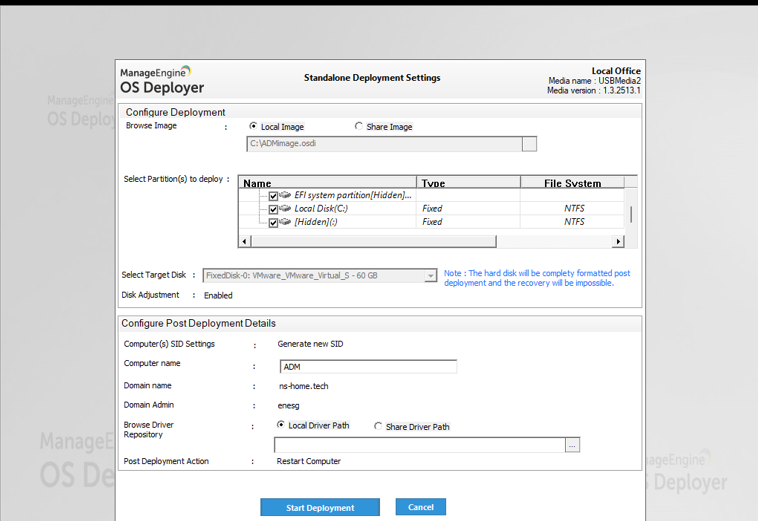This screenshot has height=521, width=758.
Task: Select the Share Driver Path radio button
Action: tap(378, 426)
